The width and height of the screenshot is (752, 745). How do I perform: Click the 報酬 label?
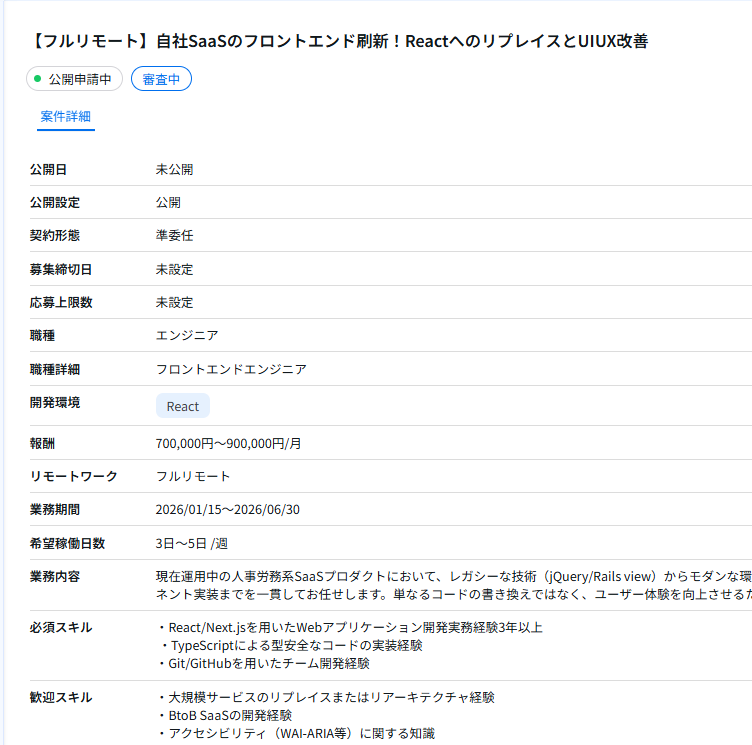click(x=42, y=443)
